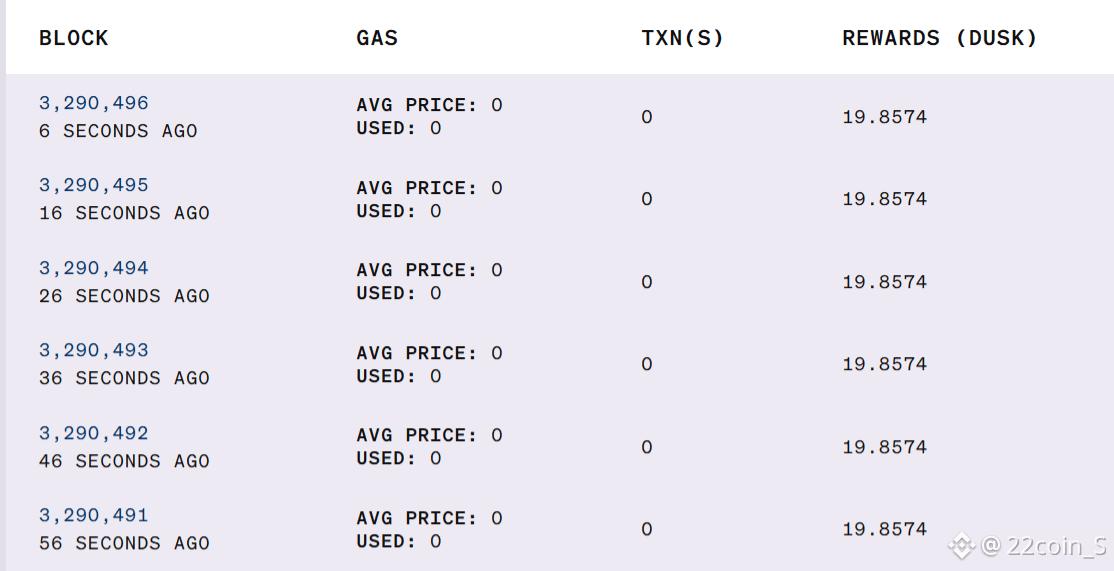
Task: Open block 3,290,496 details
Action: point(94,103)
